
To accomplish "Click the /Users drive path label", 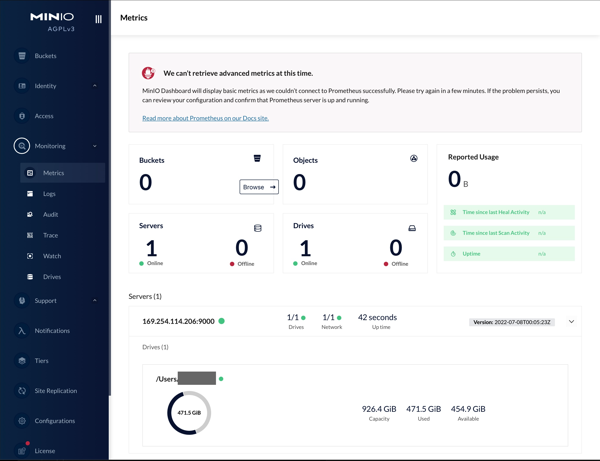I will [x=167, y=379].
